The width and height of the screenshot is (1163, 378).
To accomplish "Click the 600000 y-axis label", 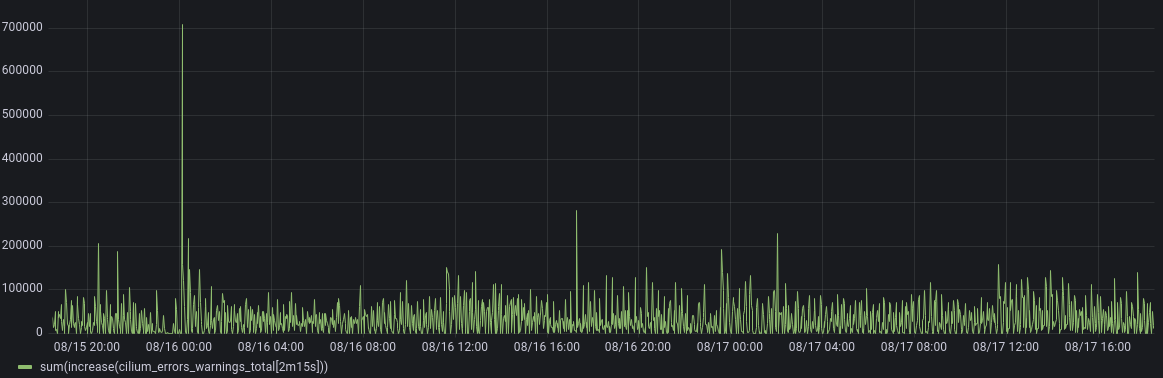I will click(x=22, y=71).
